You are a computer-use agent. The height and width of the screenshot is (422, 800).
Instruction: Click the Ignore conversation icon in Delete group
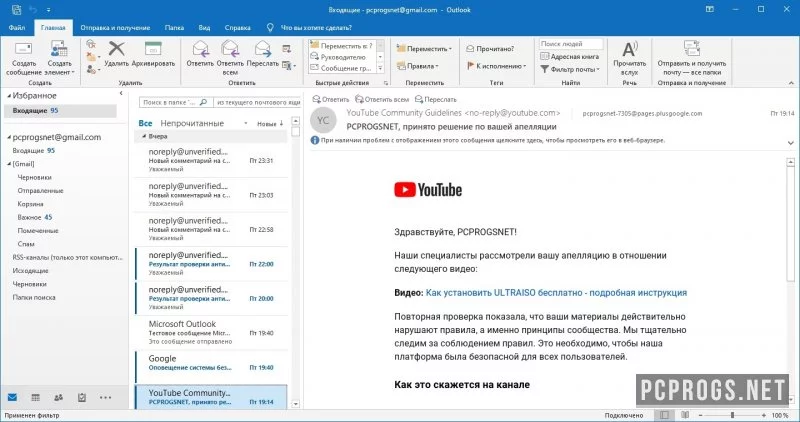(91, 44)
